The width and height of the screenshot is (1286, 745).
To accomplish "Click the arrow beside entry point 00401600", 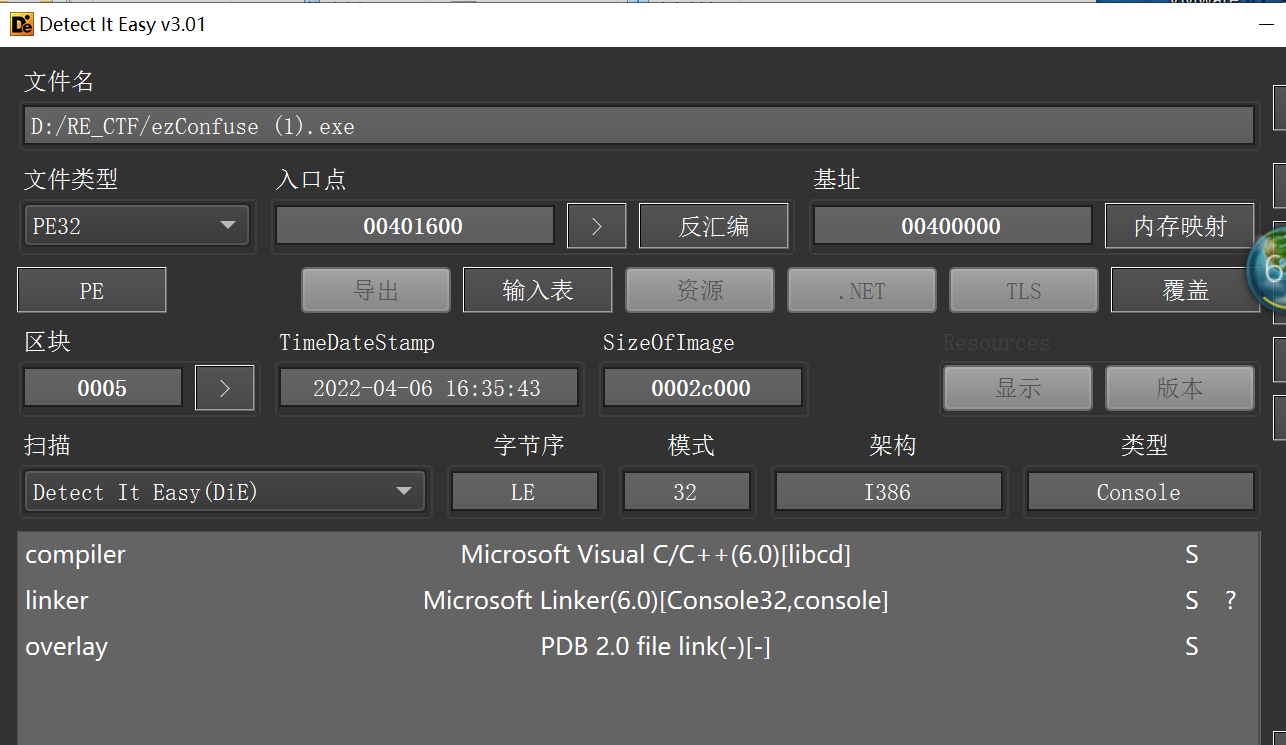I will click(x=596, y=225).
